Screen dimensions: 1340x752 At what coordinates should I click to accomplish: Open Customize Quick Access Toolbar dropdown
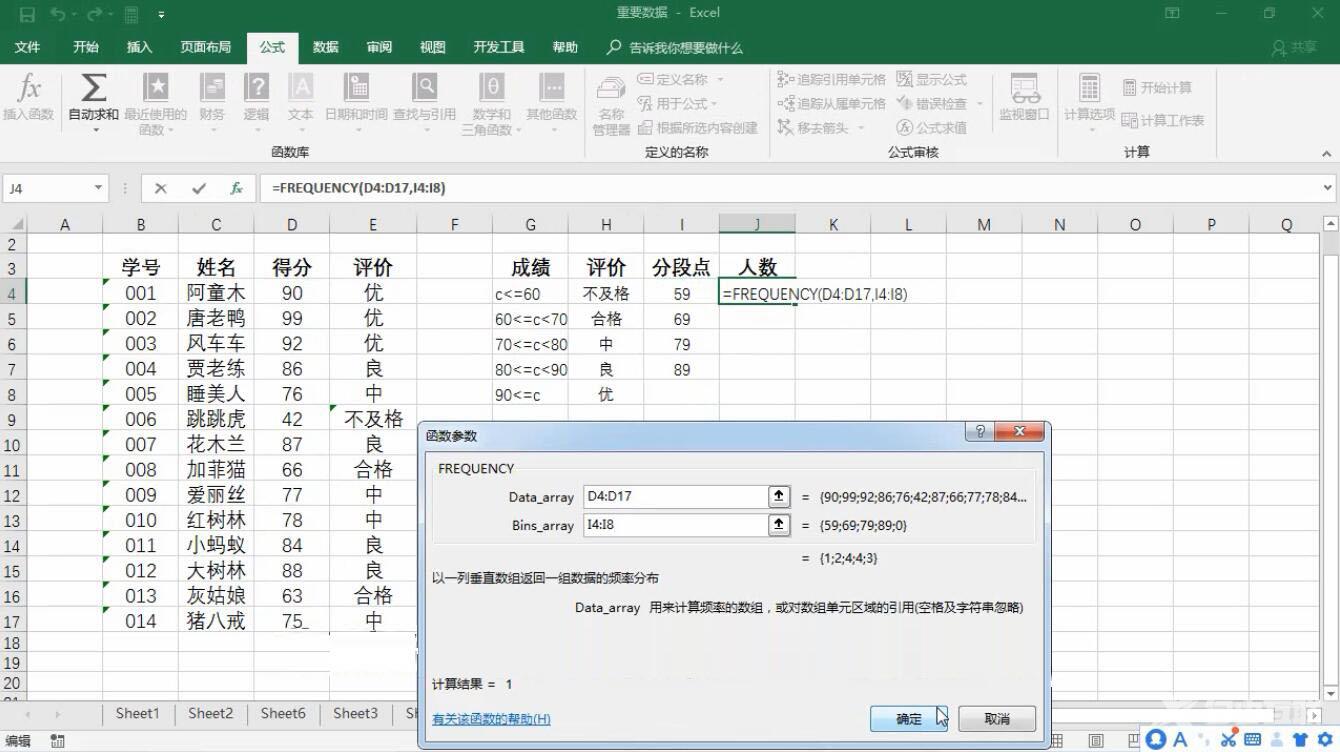[x=161, y=14]
